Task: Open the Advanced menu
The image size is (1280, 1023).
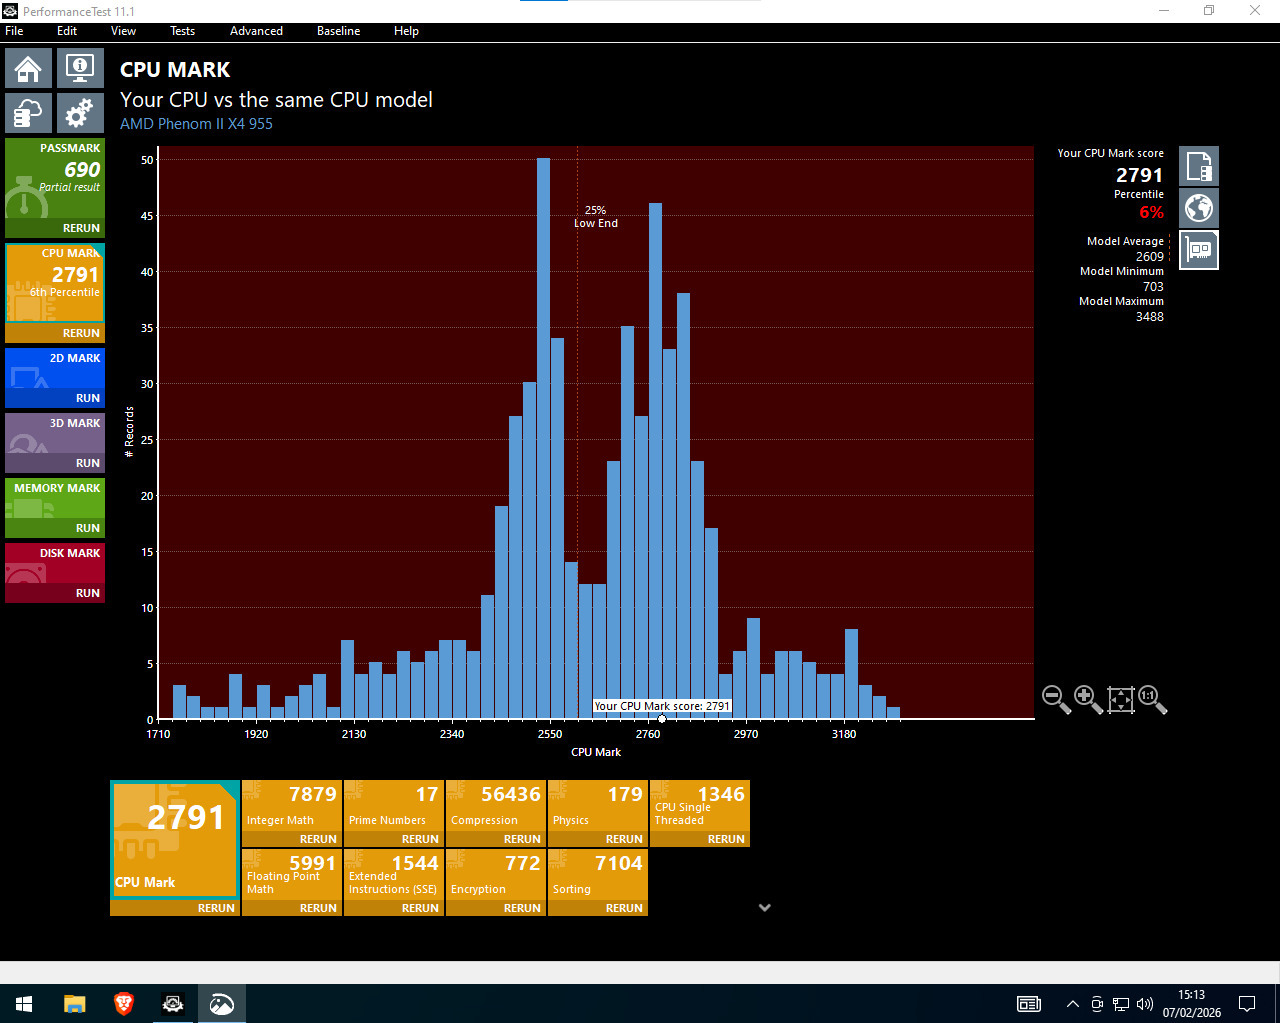Action: 256,31
